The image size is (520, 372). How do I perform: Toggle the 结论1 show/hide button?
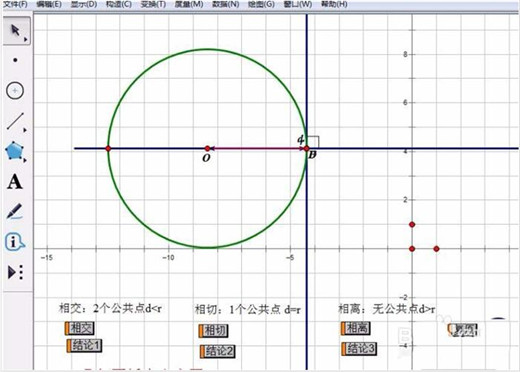pos(84,346)
